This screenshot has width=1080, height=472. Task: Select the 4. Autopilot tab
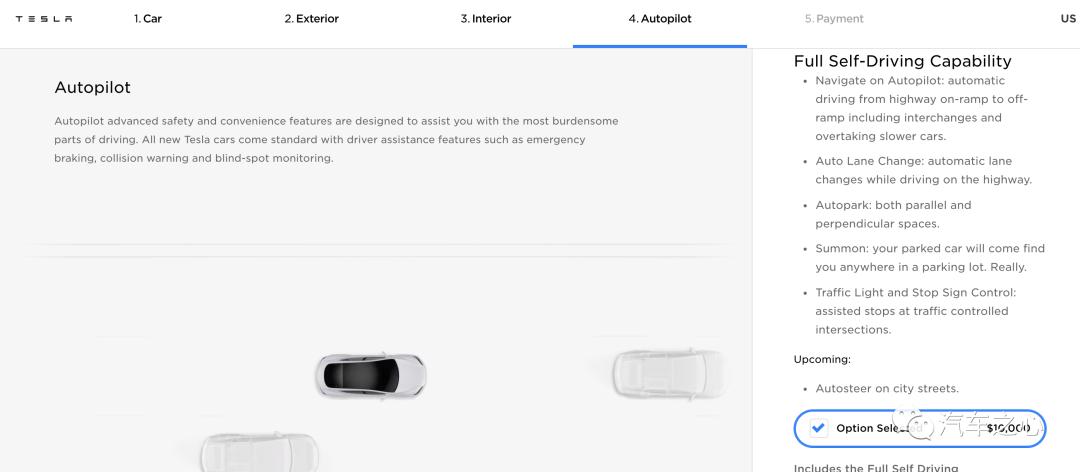[660, 19]
